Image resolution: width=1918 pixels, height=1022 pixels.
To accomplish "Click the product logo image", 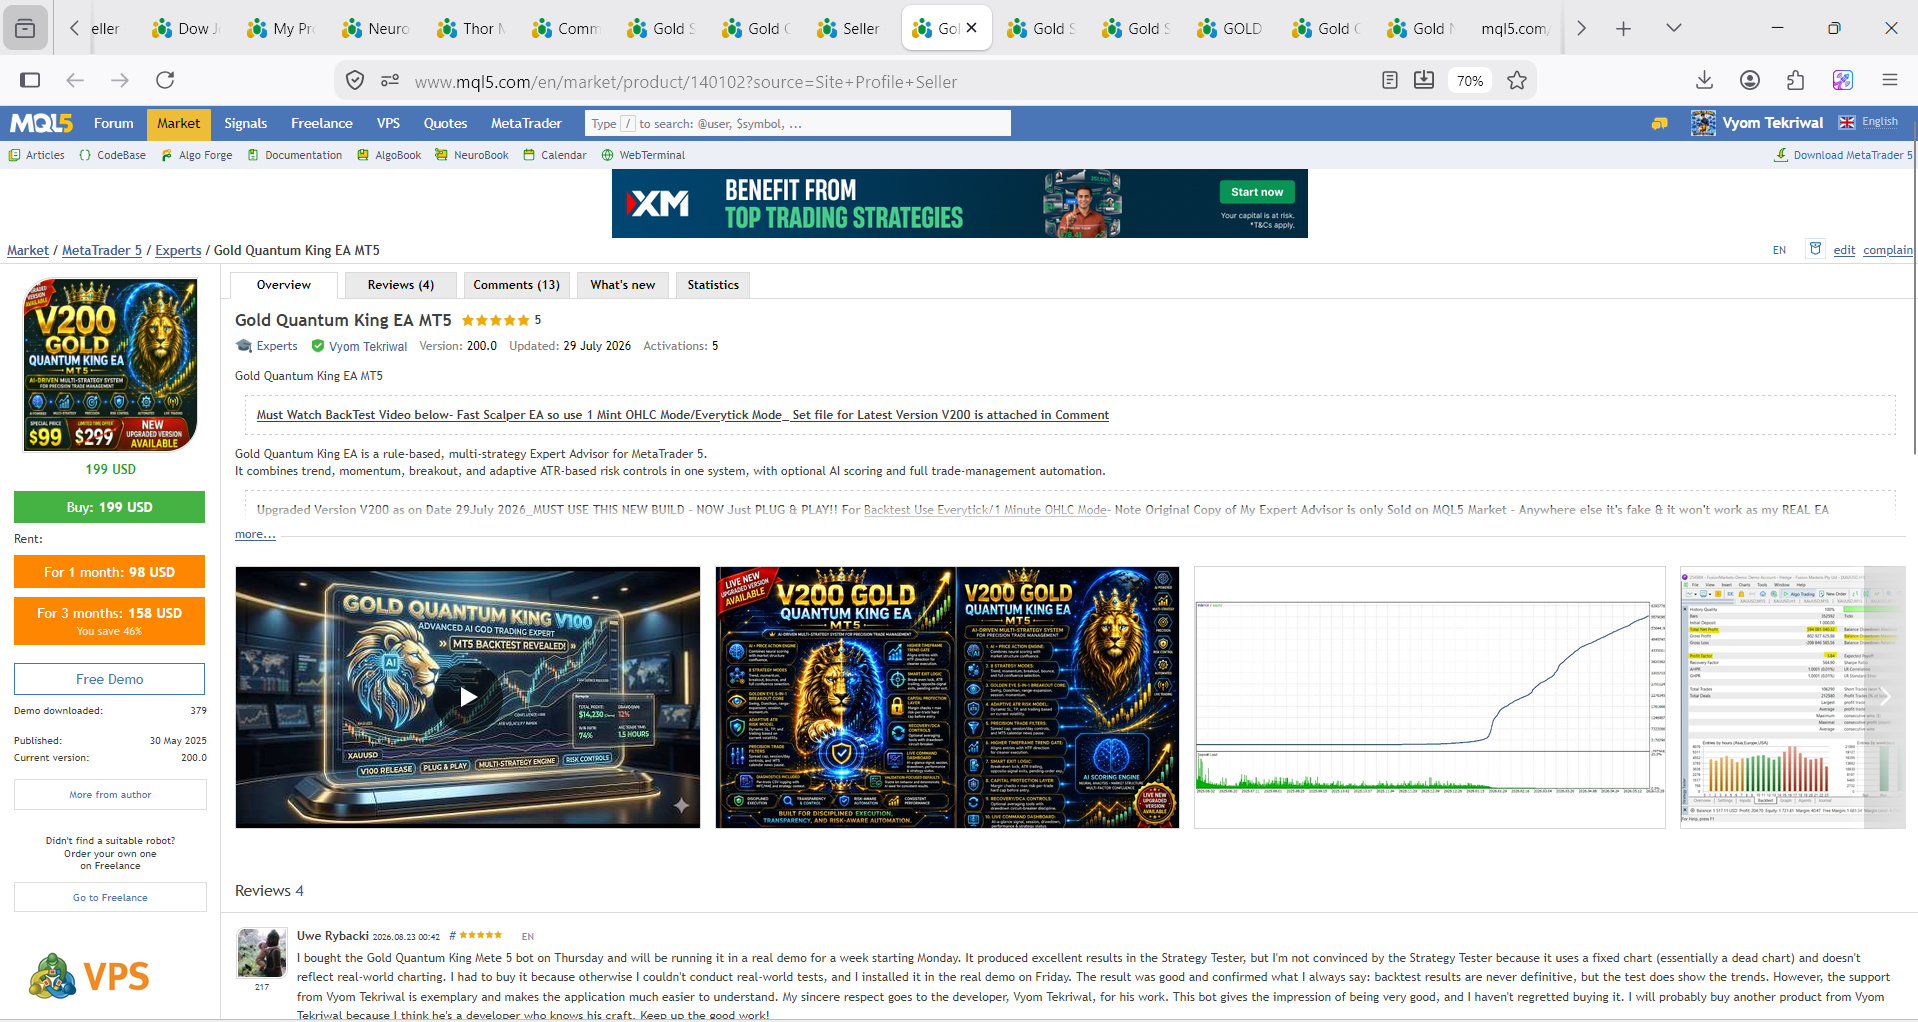I will tap(110, 365).
